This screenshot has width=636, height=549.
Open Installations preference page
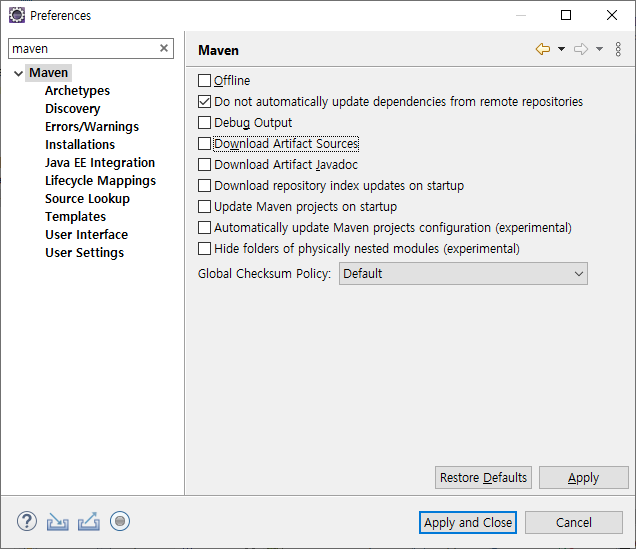click(x=80, y=145)
